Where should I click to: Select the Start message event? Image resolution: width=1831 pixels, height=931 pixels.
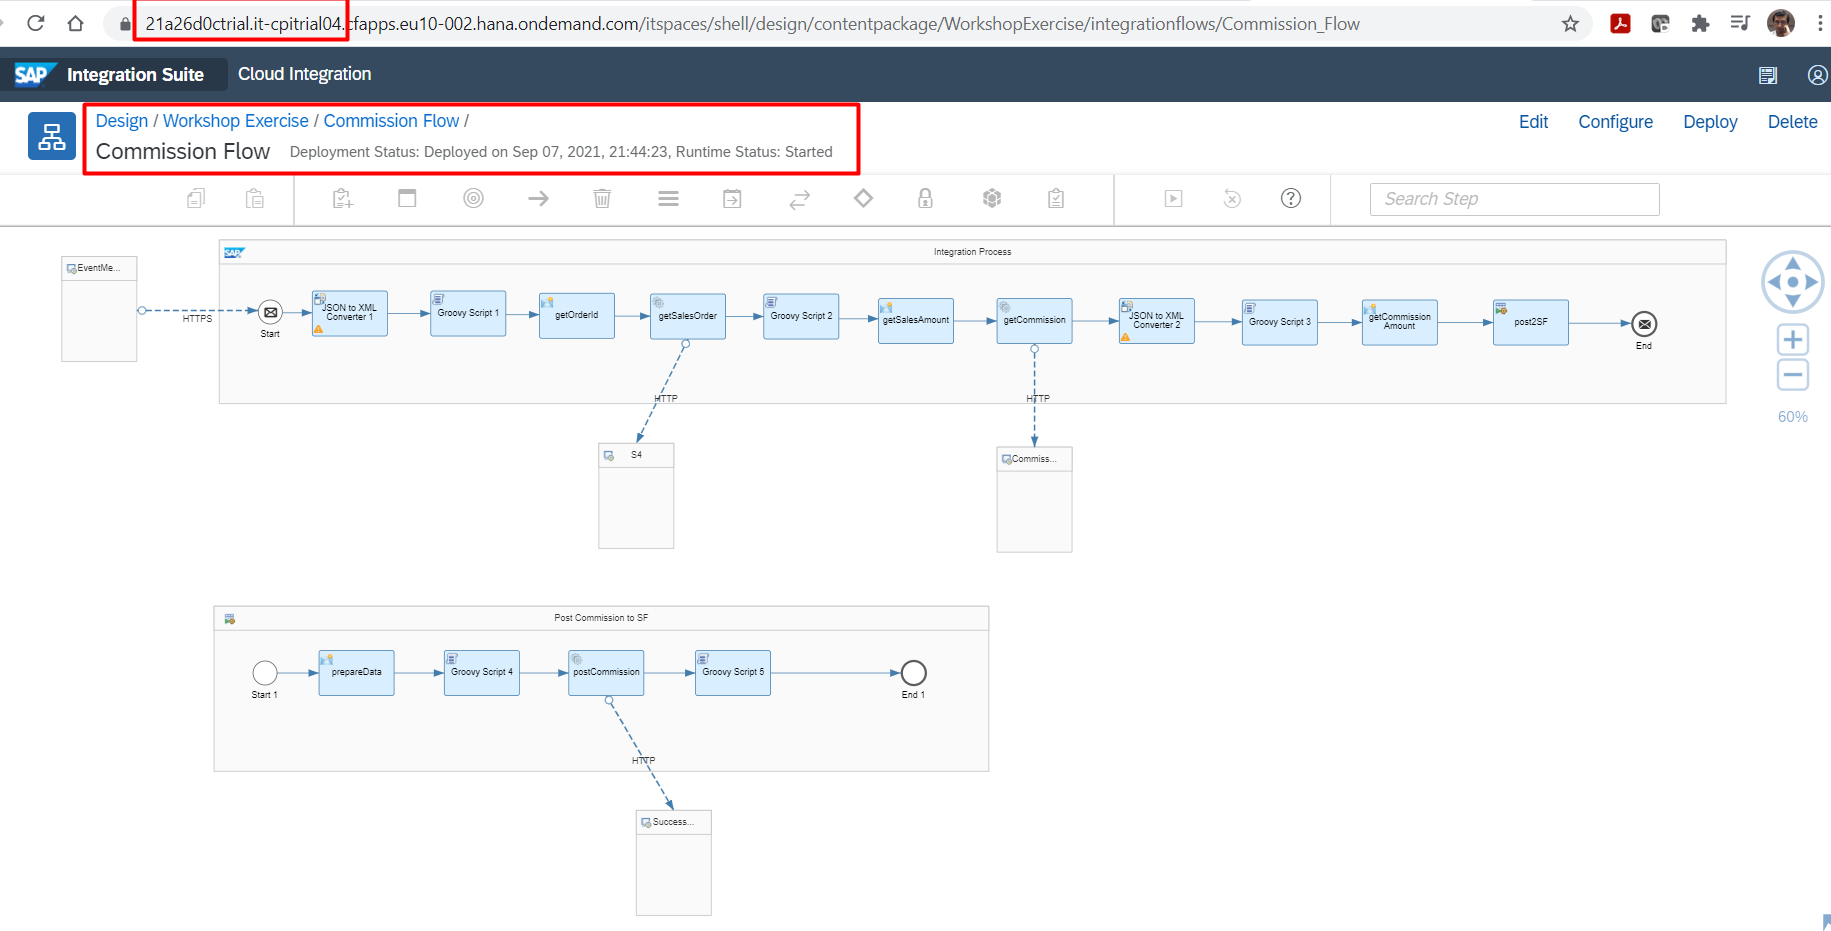coord(270,312)
